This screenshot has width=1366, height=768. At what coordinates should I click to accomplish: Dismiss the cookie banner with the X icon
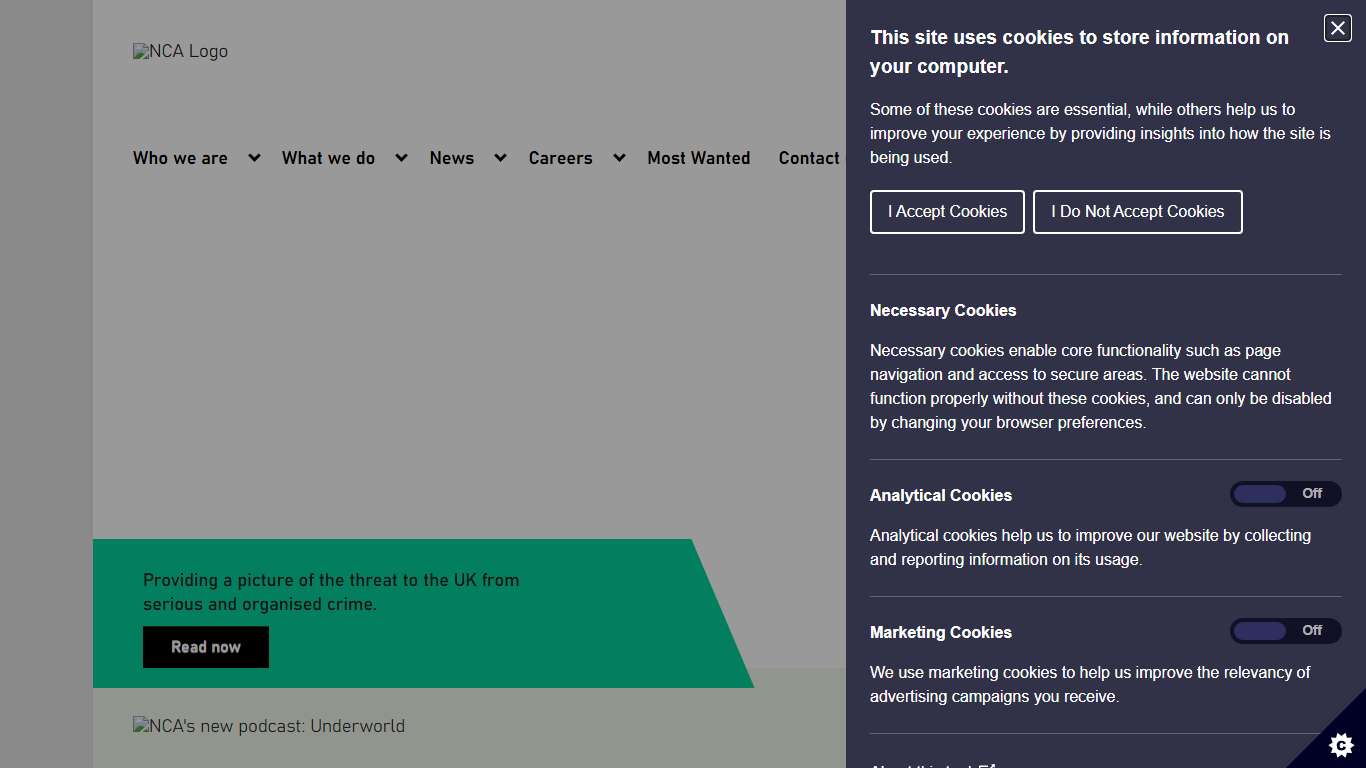pyautogui.click(x=1337, y=28)
